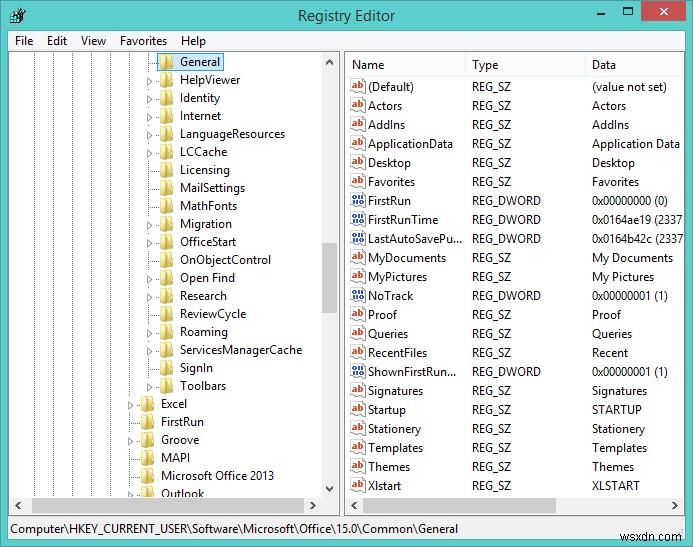Select the Themes value name
Image resolution: width=693 pixels, height=547 pixels.
point(389,467)
